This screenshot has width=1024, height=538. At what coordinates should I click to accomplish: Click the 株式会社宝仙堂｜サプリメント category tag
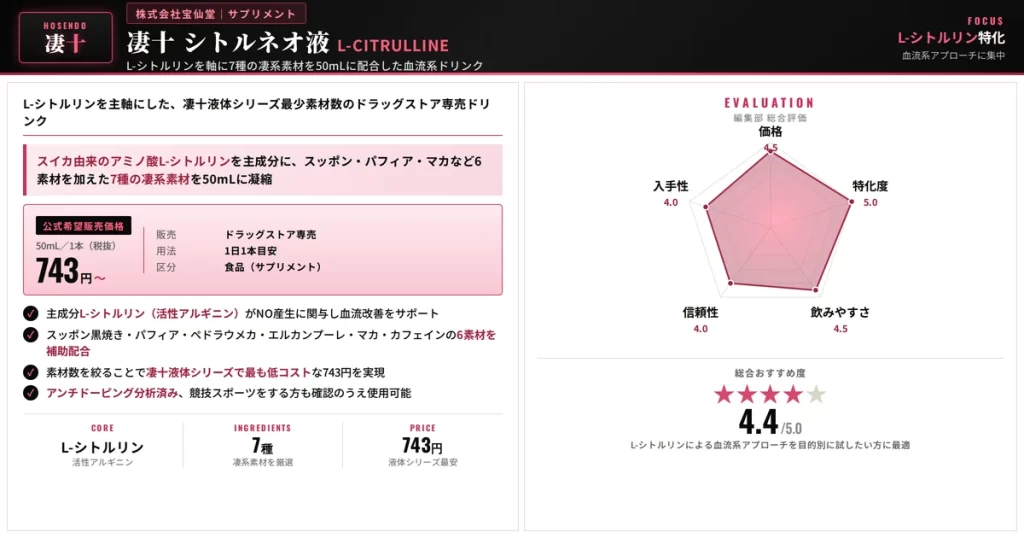(216, 14)
